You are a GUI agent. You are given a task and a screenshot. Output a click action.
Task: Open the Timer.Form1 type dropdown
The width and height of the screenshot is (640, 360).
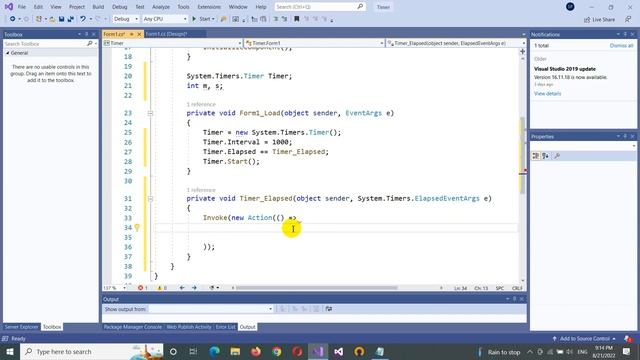314,43
